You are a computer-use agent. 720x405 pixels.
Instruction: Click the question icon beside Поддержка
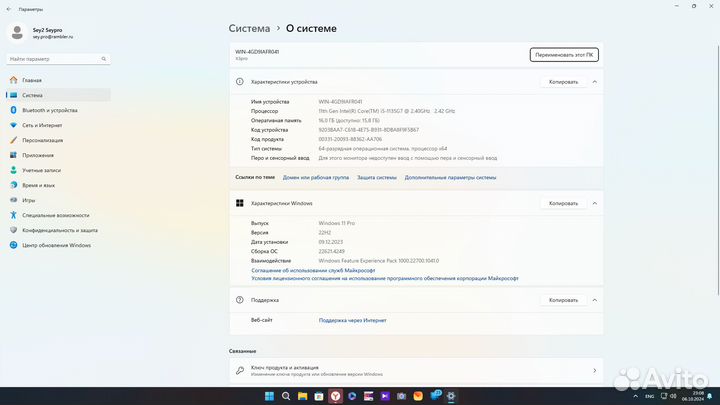240,300
